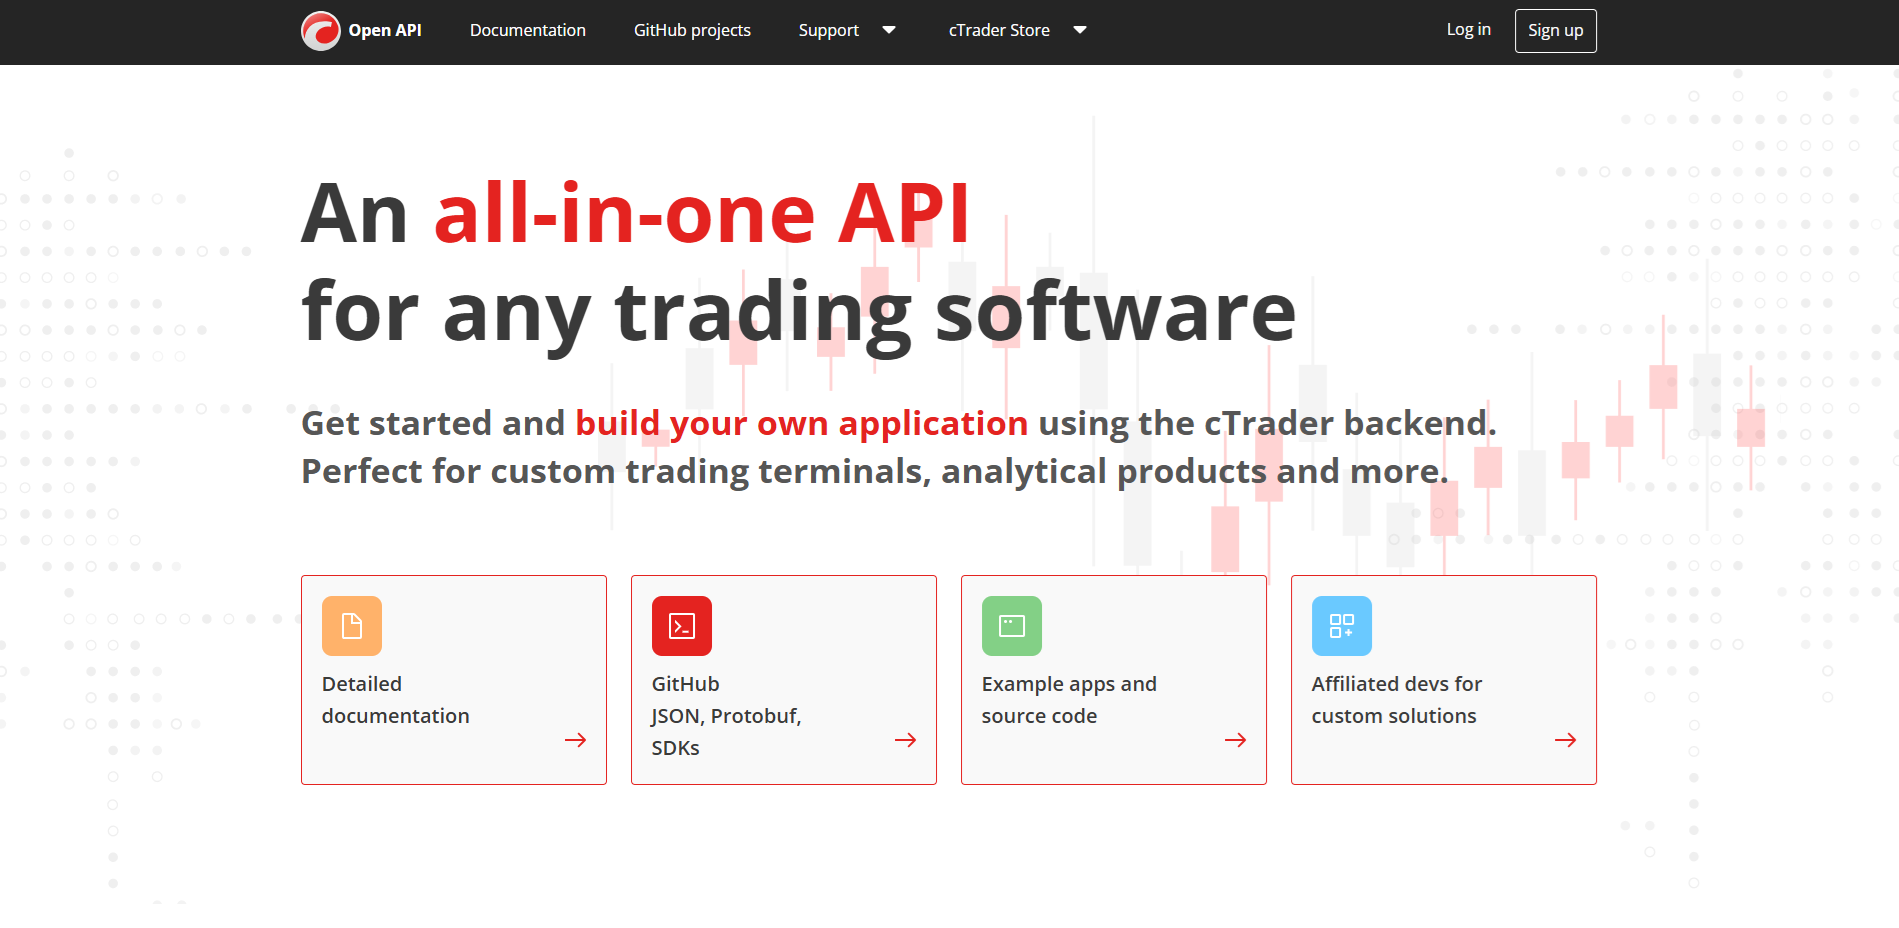Click the arrow on the Affiliated devs card
This screenshot has width=1899, height=928.
1566,740
